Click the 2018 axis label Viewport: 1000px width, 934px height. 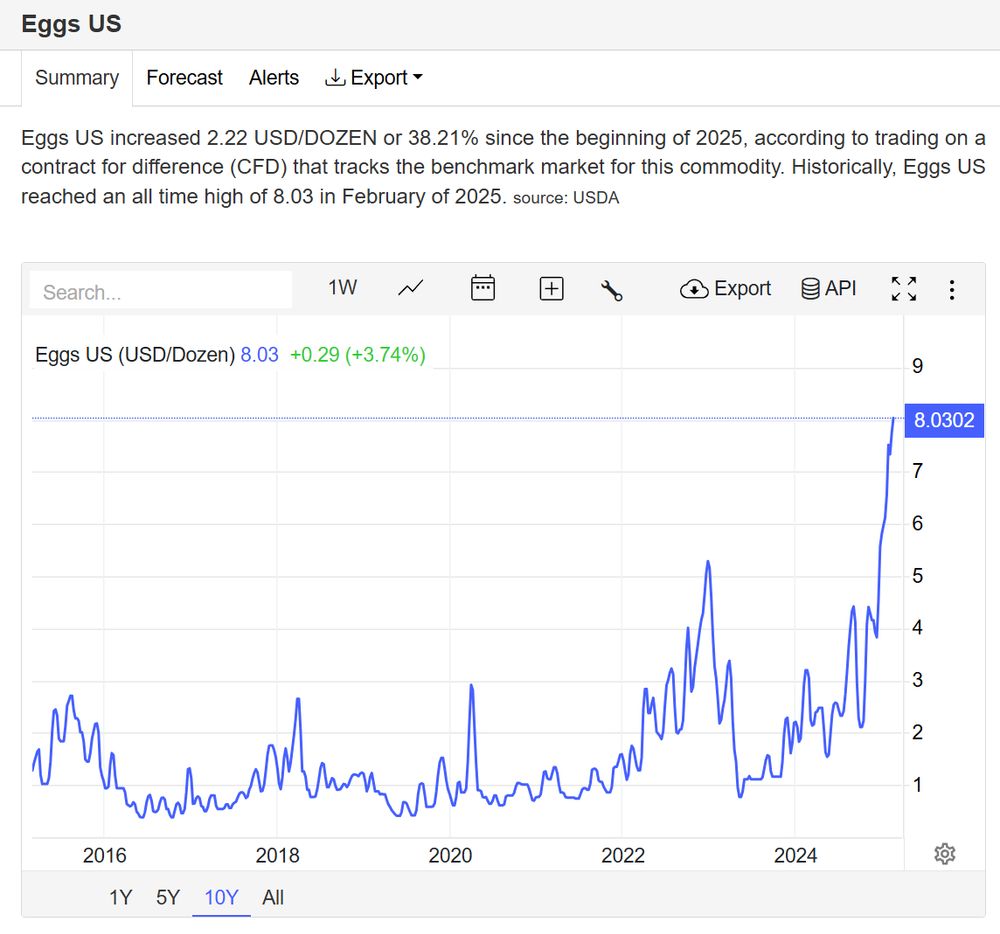pos(277,856)
